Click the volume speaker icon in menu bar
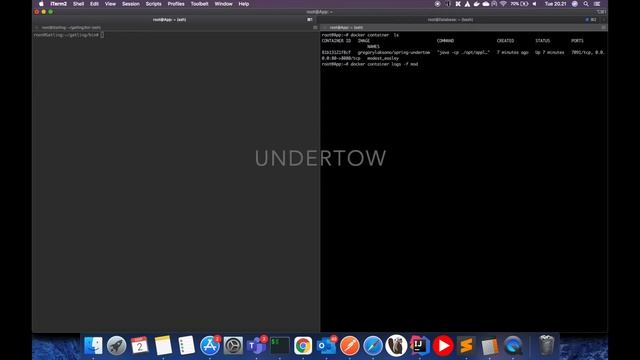640x360 pixels. coord(534,4)
